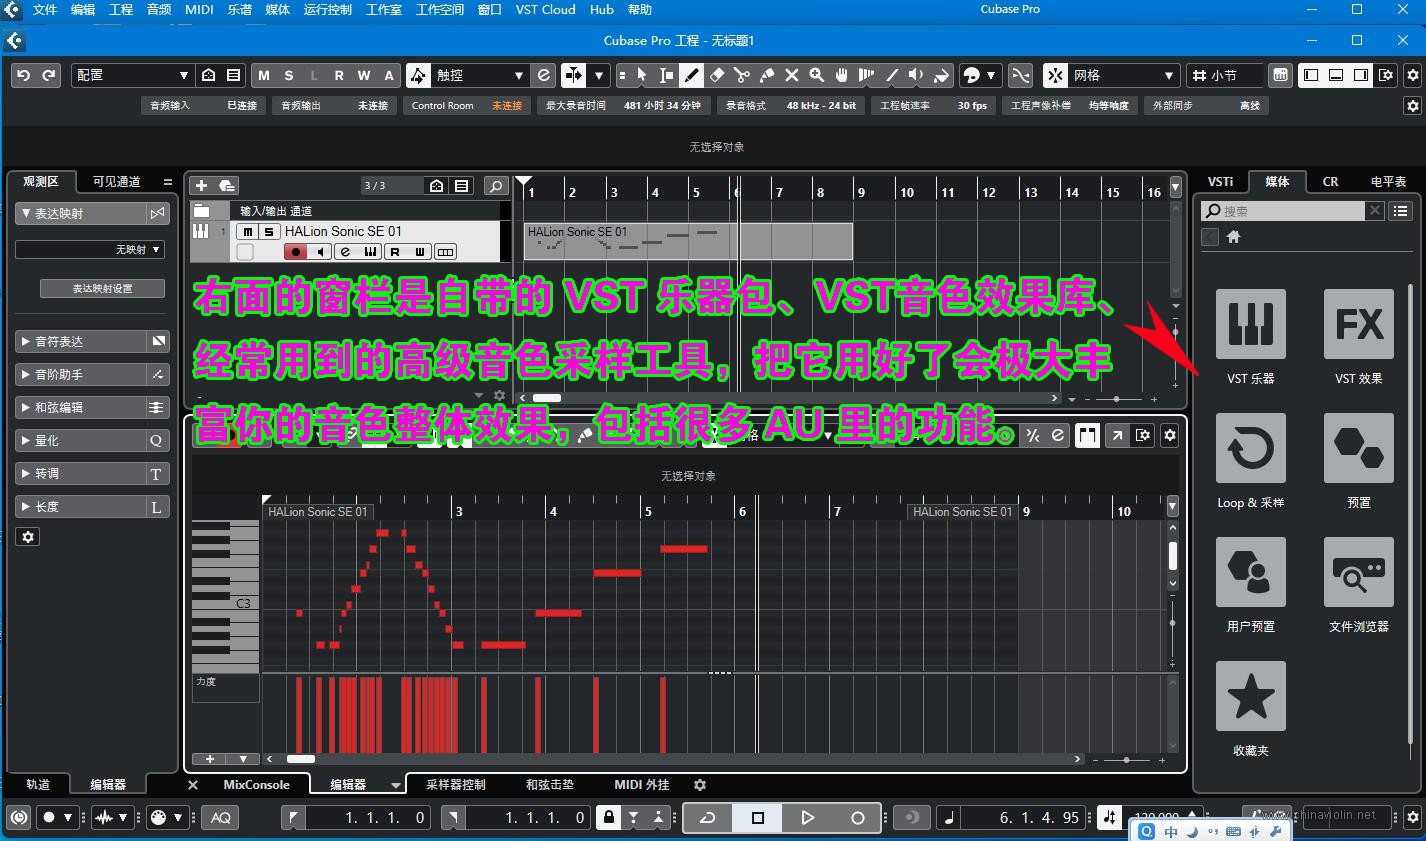The width and height of the screenshot is (1426, 841).
Task: Open 预置 presets tile
Action: (x=1358, y=448)
